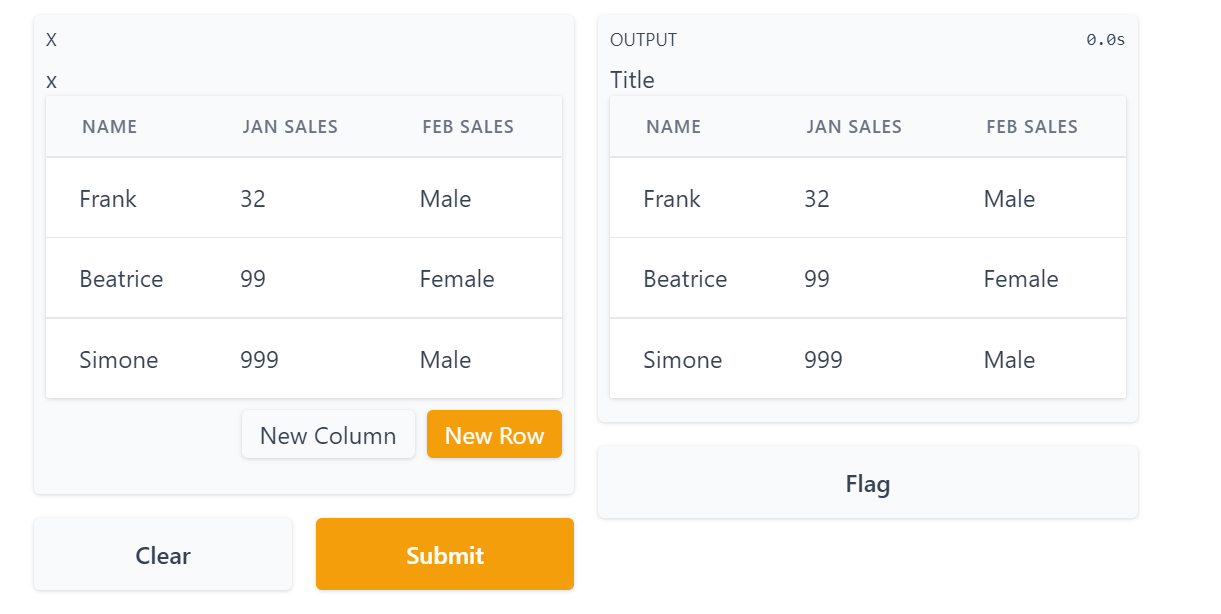Select the Simone cell in input table
Image resolution: width=1221 pixels, height=614 pixels.
click(119, 360)
